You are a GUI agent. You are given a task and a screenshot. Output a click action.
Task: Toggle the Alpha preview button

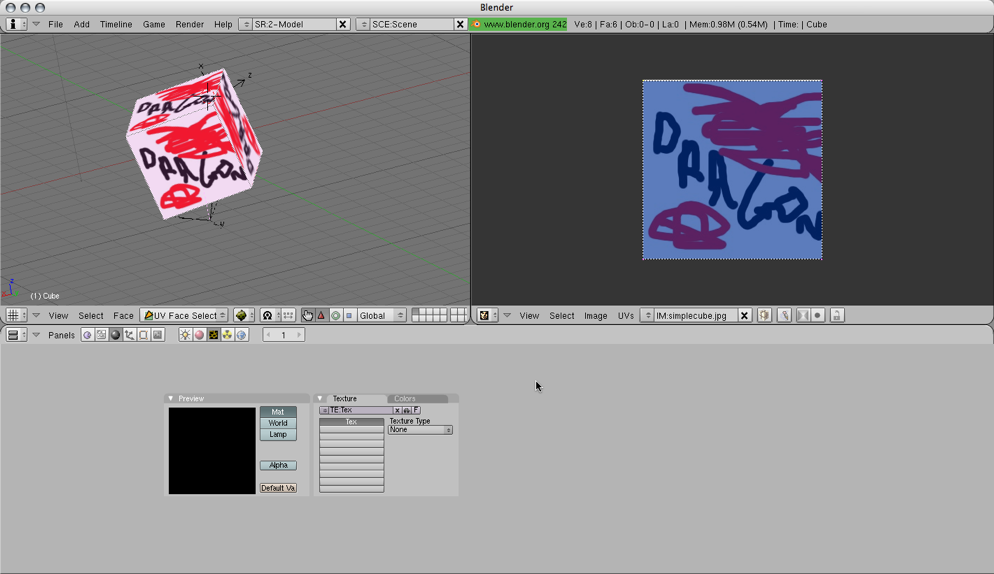278,465
